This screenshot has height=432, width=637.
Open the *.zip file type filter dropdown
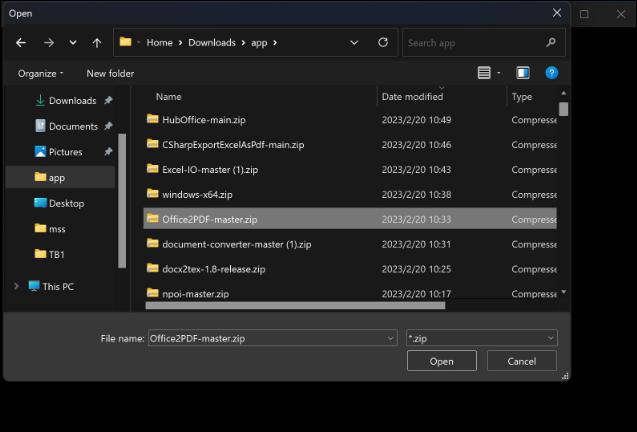pos(481,338)
